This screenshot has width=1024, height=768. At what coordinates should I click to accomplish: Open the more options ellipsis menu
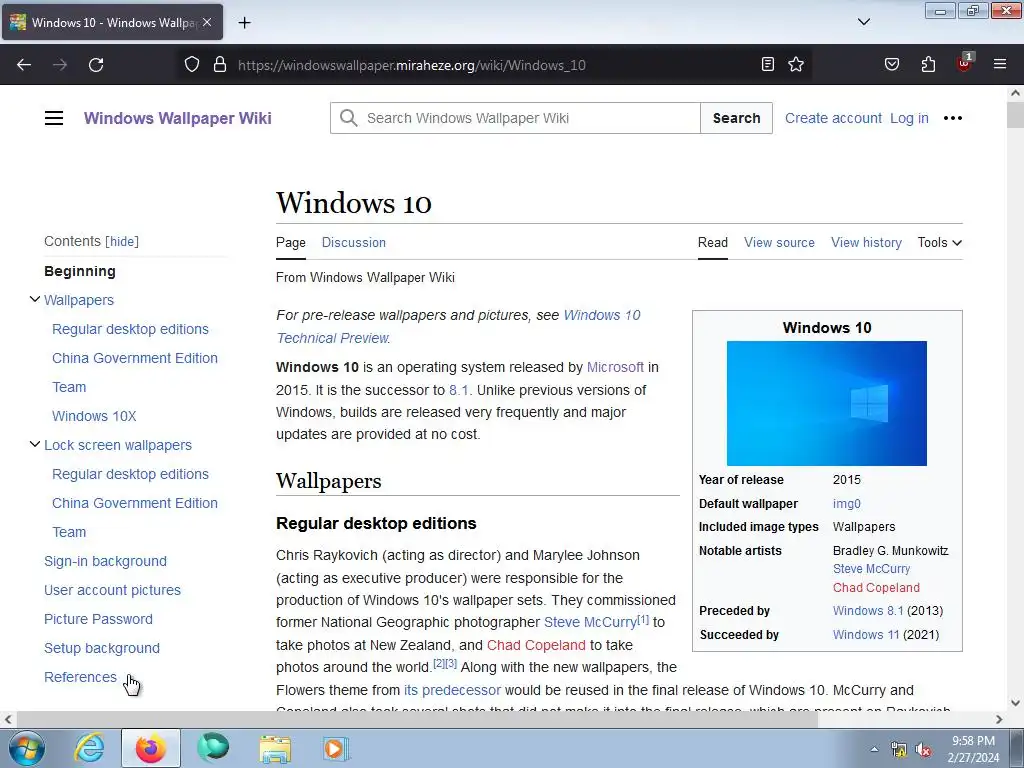coord(953,118)
